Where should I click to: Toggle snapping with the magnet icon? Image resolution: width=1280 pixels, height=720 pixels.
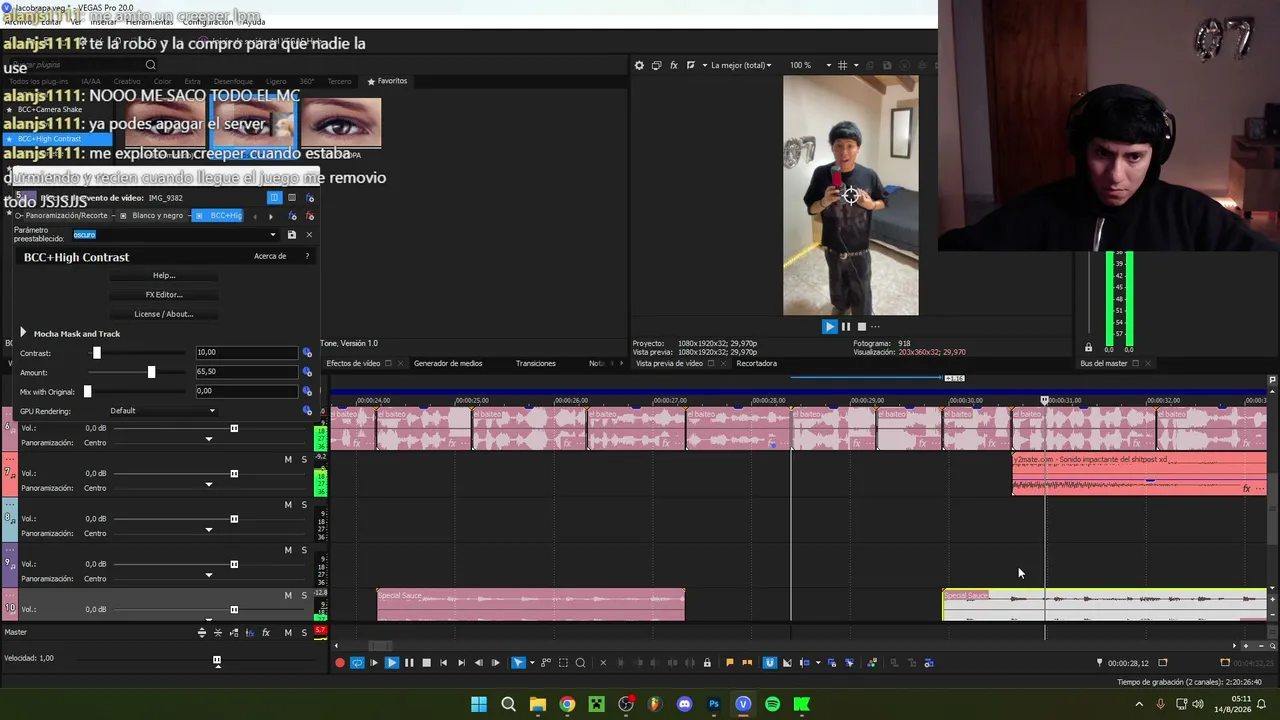(x=769, y=663)
